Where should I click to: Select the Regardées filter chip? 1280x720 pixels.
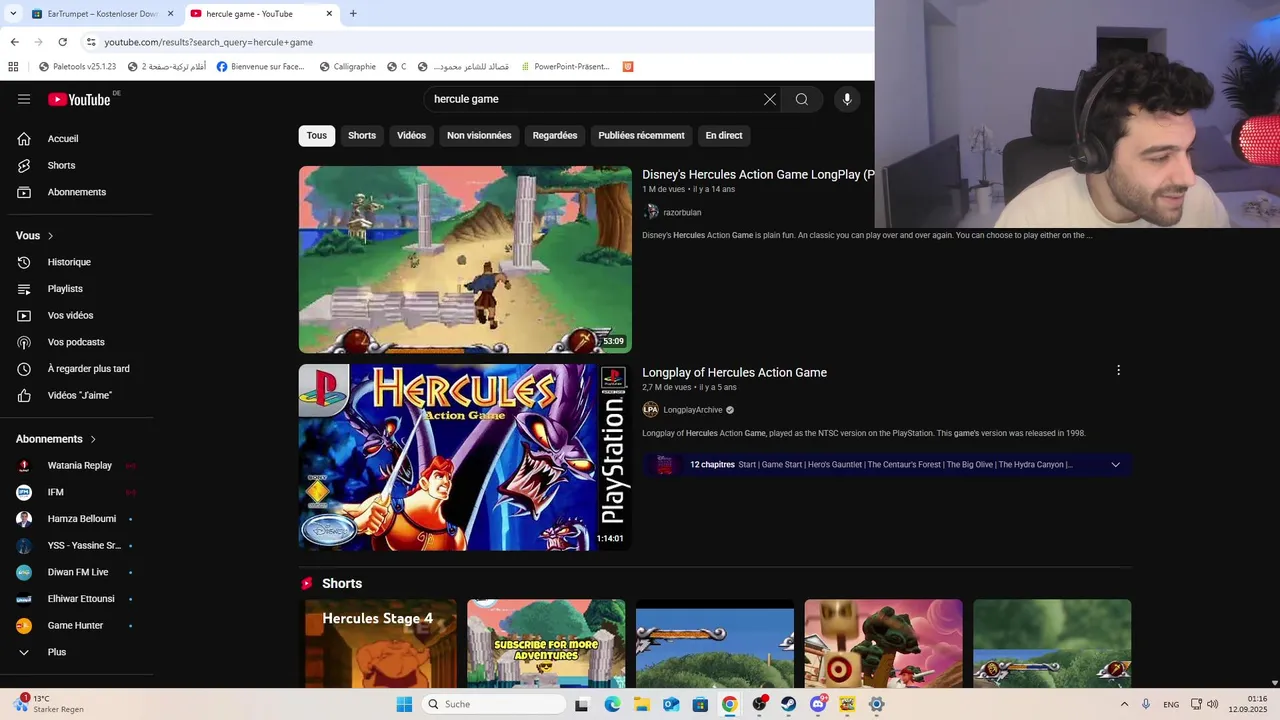click(555, 136)
